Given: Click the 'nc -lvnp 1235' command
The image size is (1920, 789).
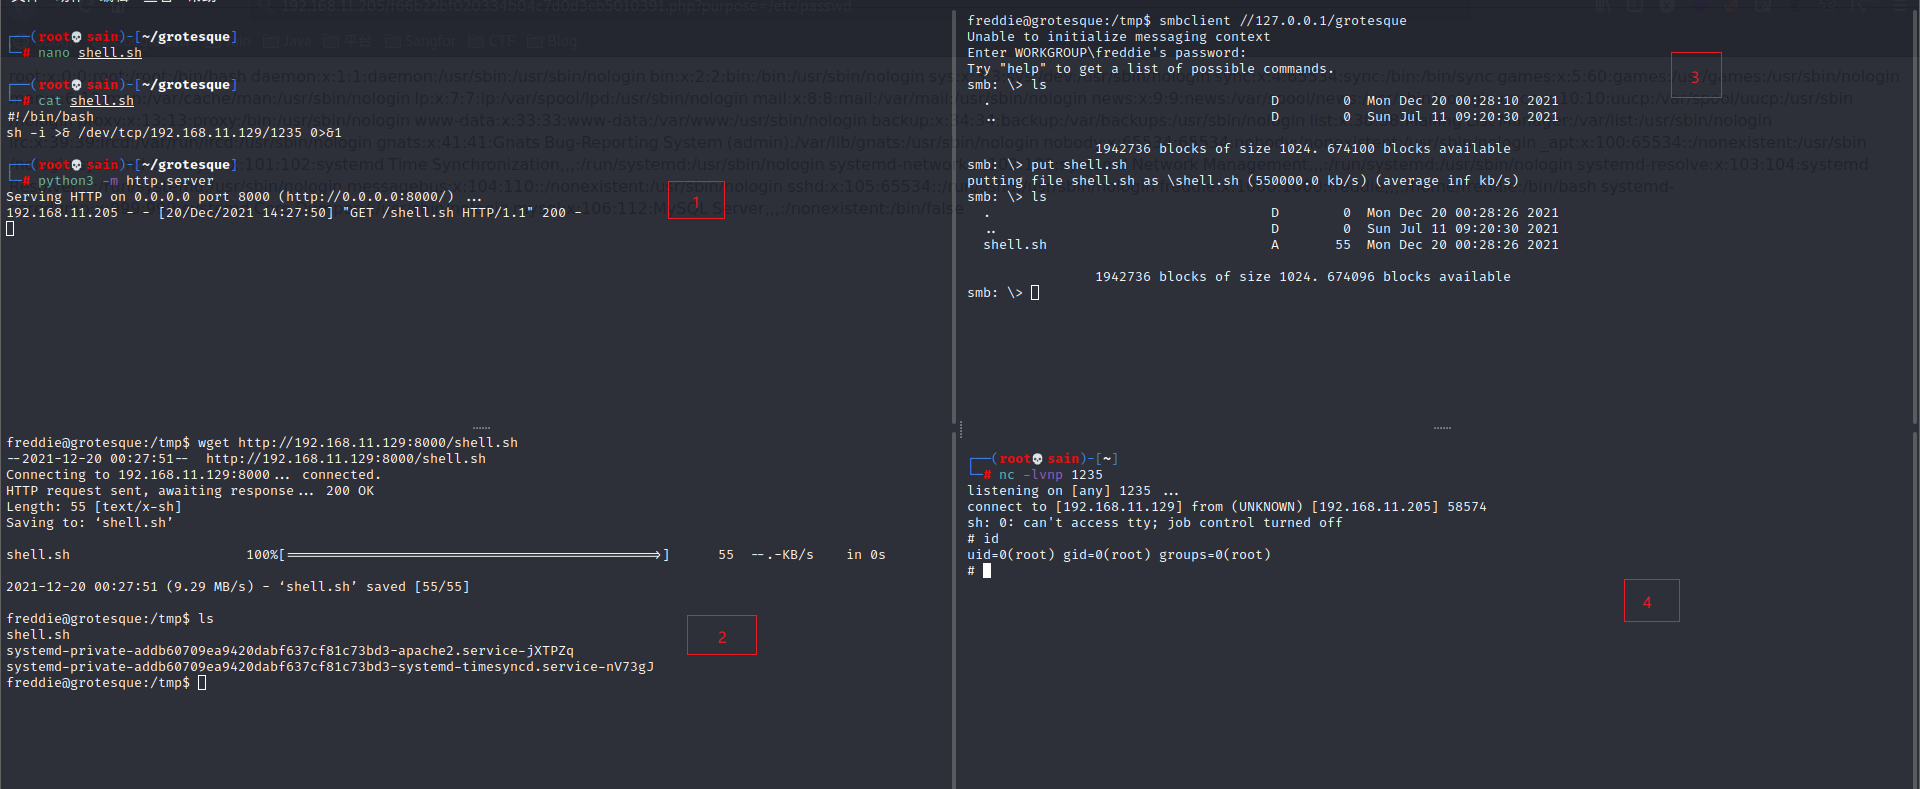Looking at the screenshot, I should [1051, 475].
